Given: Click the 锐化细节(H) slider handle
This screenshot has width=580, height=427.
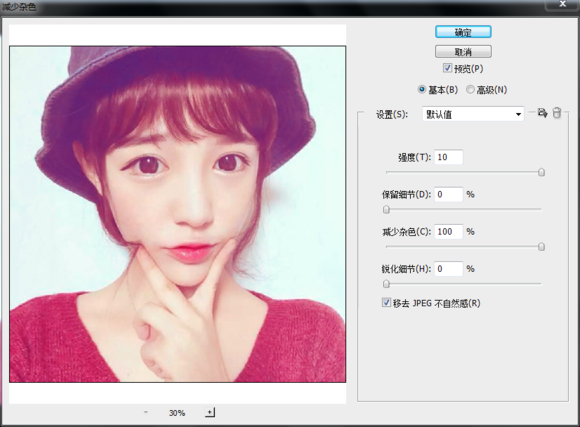Looking at the screenshot, I should click(386, 284).
